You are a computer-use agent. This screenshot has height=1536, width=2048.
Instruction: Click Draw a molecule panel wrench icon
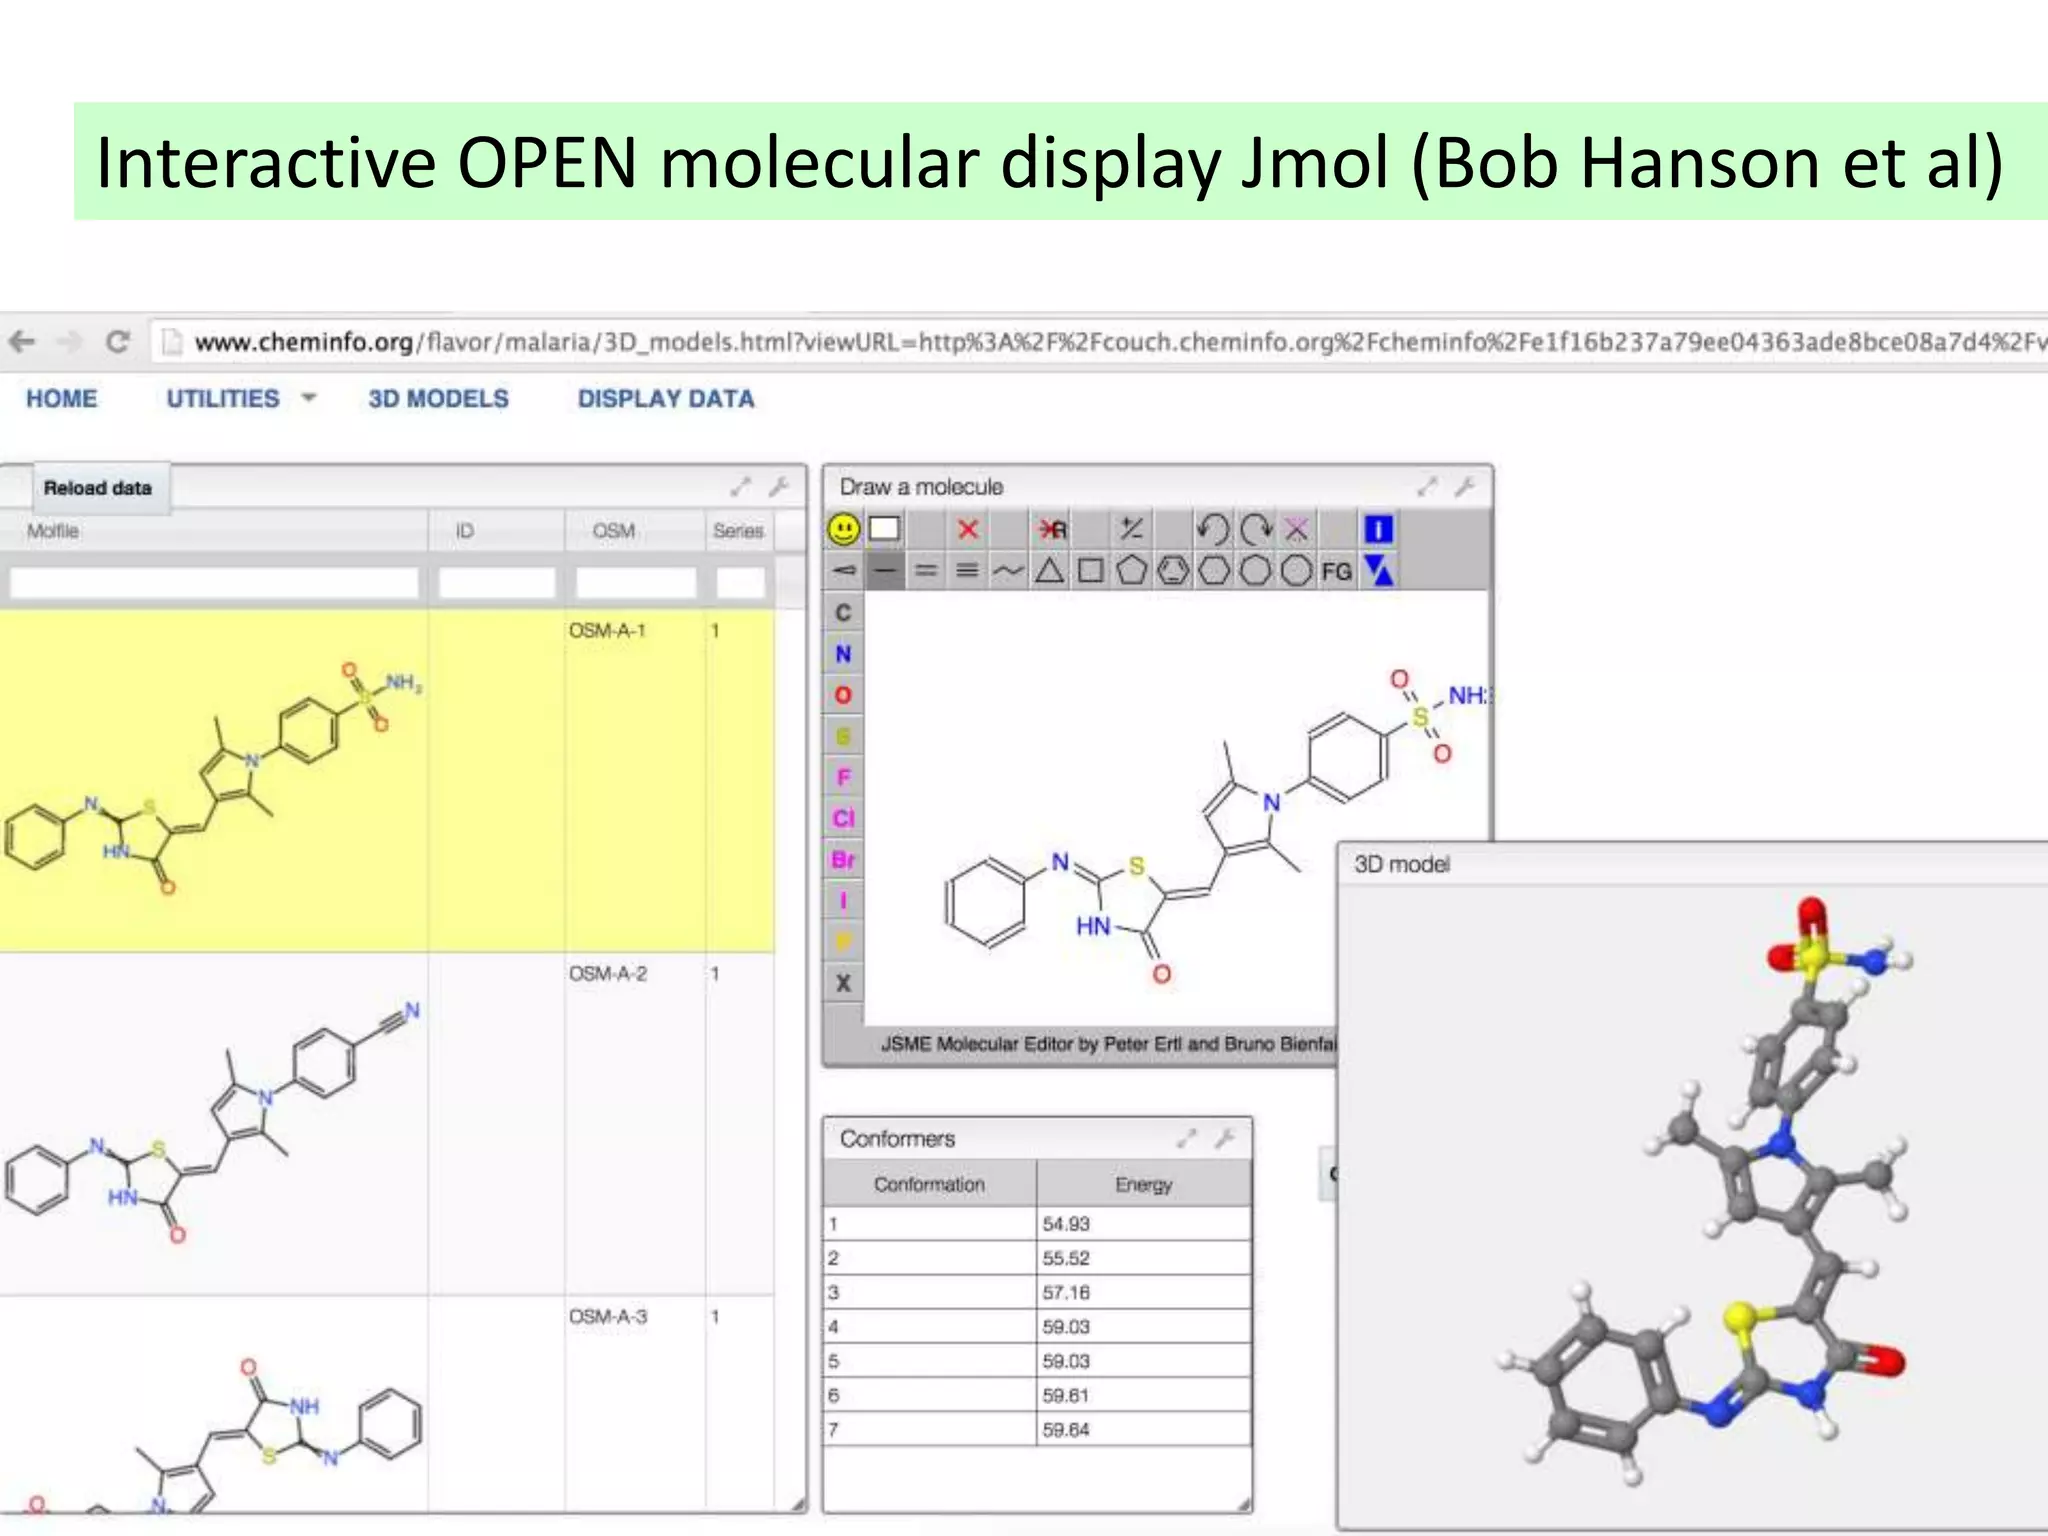1465,487
